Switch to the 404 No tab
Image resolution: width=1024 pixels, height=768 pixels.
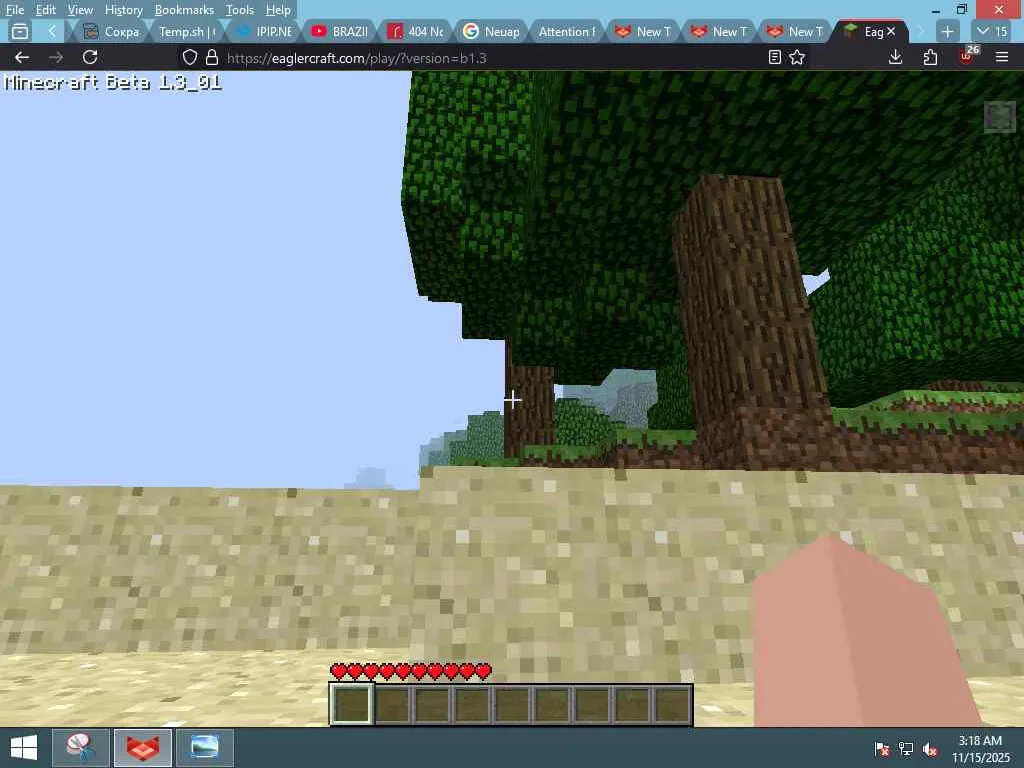[x=417, y=31]
